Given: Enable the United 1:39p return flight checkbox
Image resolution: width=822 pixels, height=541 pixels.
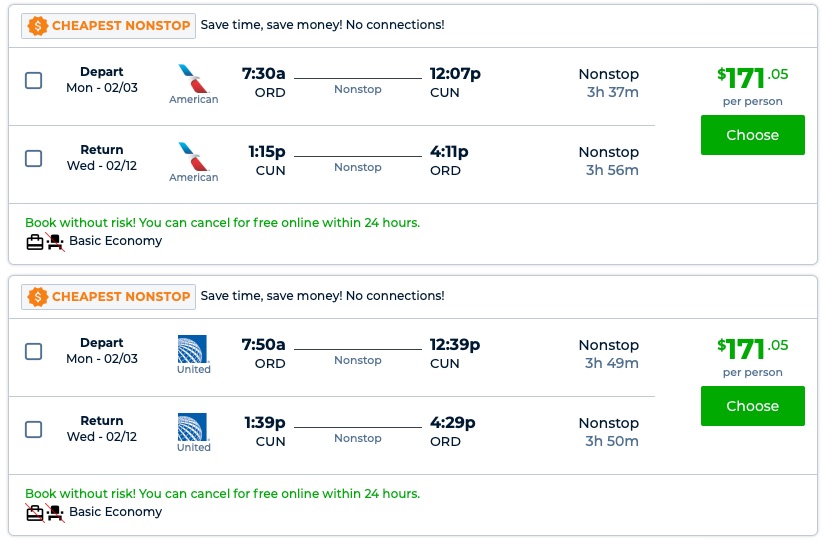Looking at the screenshot, I should (x=34, y=429).
